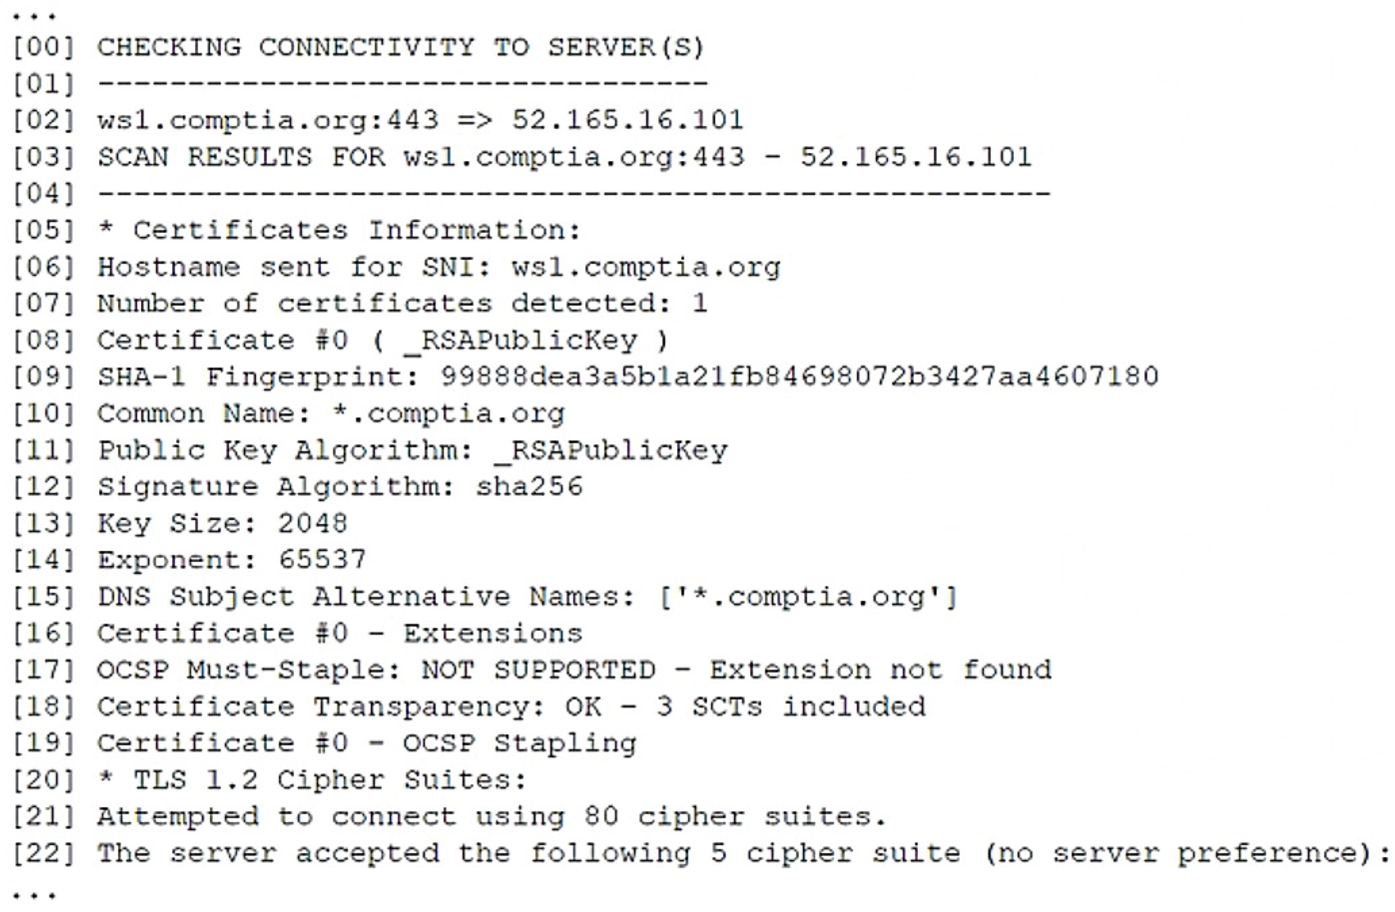Click the SHA-1 fingerprint hash value
The height and width of the screenshot is (912, 1395).
point(798,377)
